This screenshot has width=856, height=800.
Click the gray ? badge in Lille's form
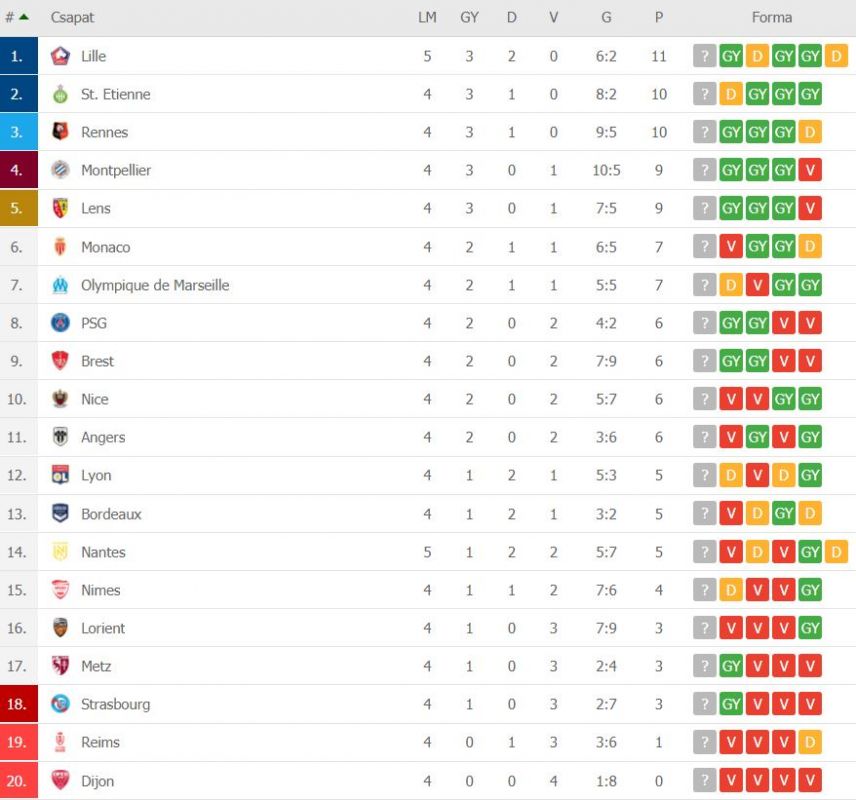tap(704, 56)
